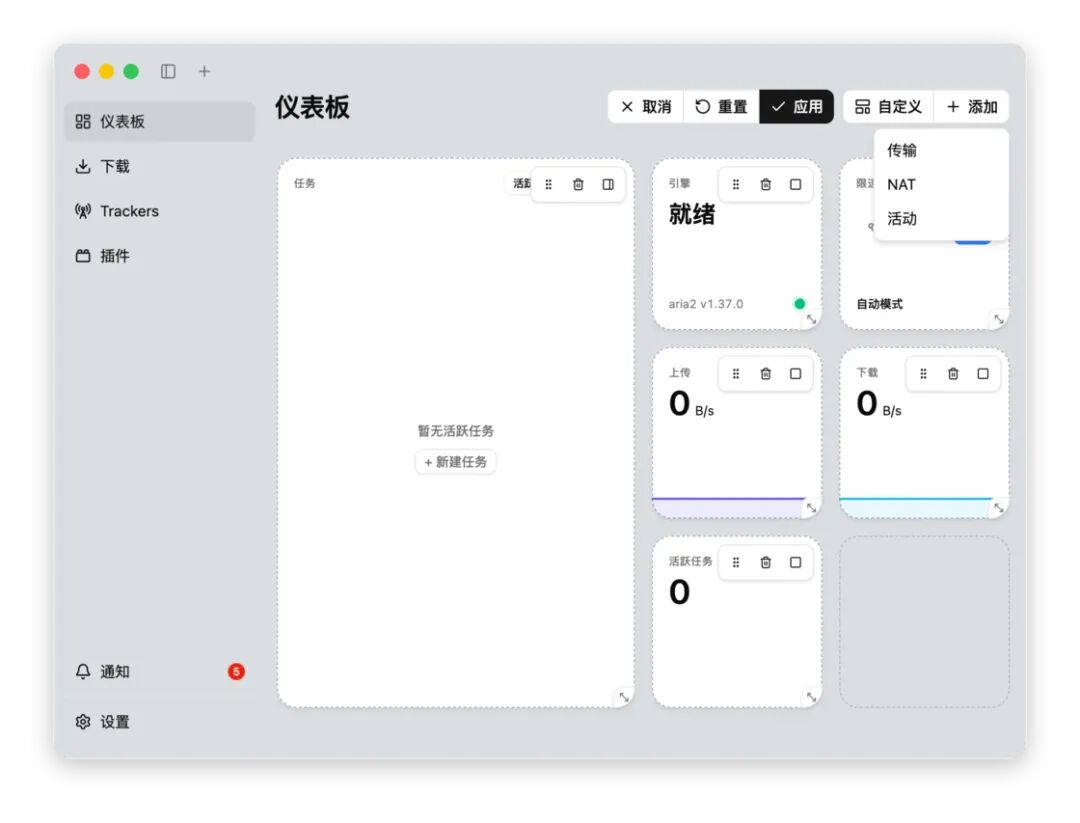Click the 新建任务 button

tap(456, 462)
